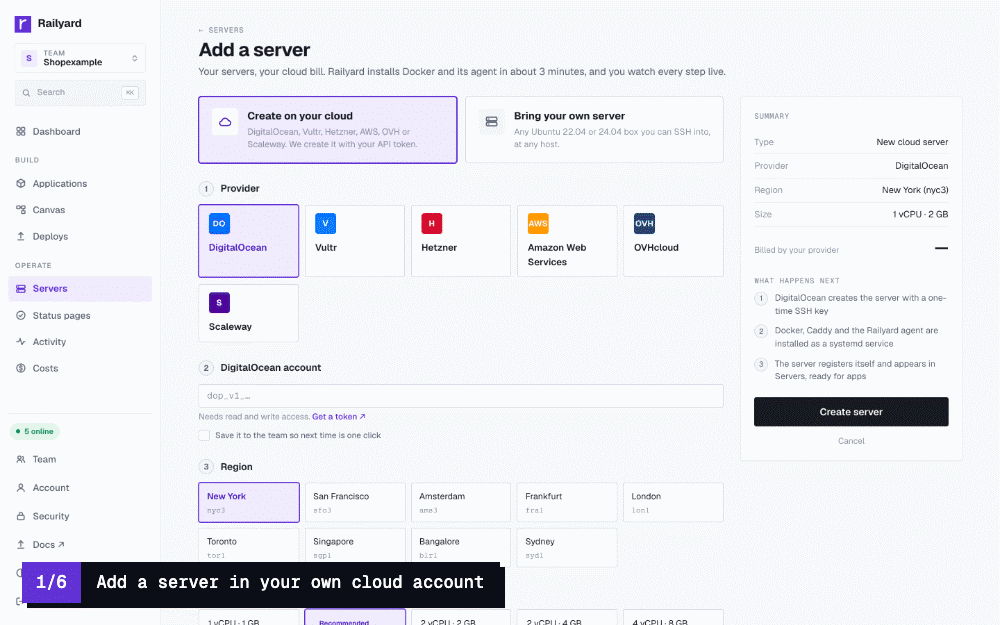Click the DigitalOcean API token field
Screen dimensions: 1000x625
(x=461, y=396)
